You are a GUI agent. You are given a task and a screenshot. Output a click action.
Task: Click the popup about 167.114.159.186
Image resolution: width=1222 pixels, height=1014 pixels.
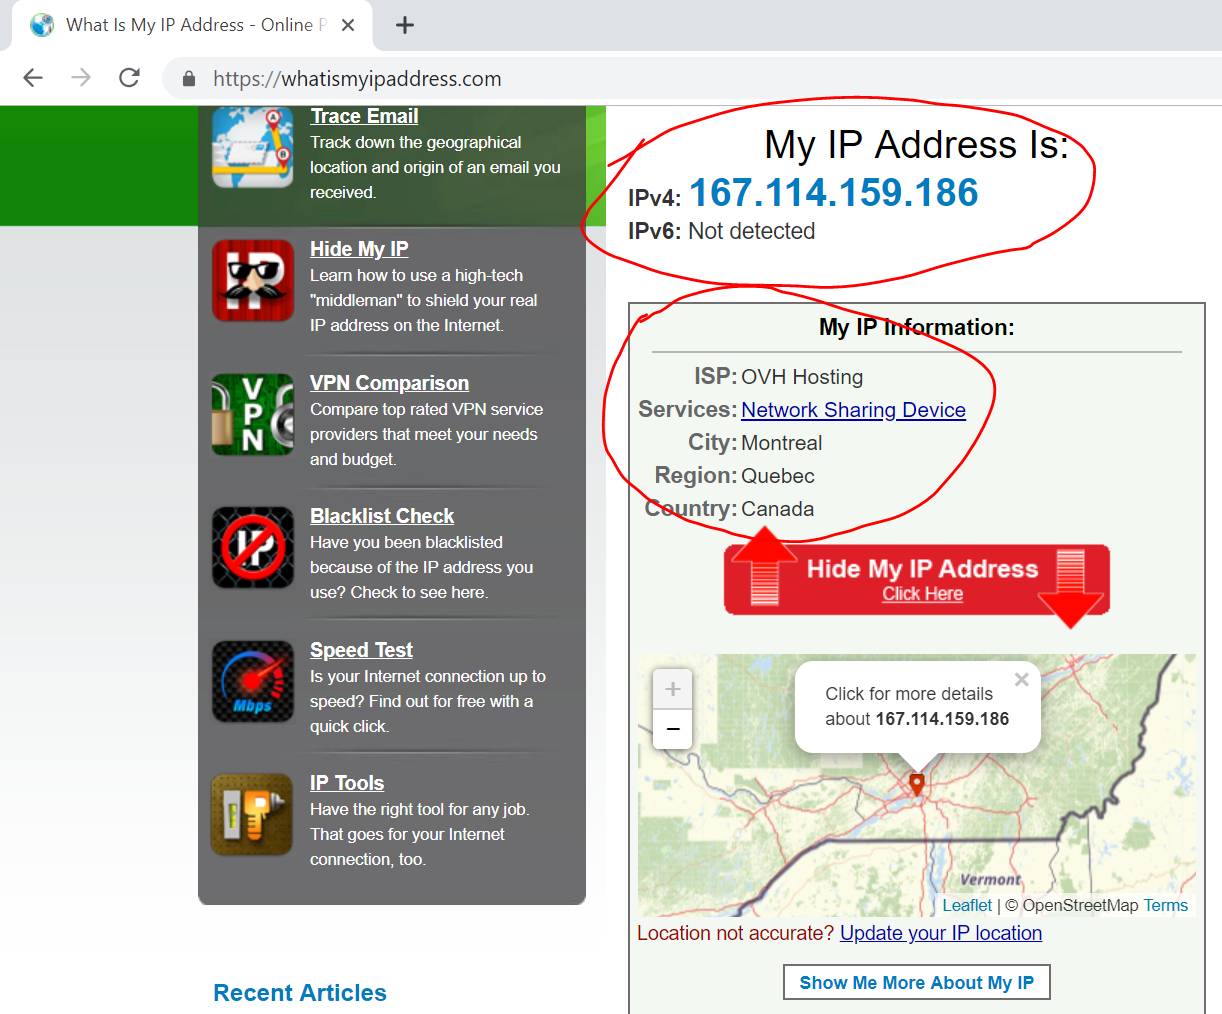pos(917,706)
